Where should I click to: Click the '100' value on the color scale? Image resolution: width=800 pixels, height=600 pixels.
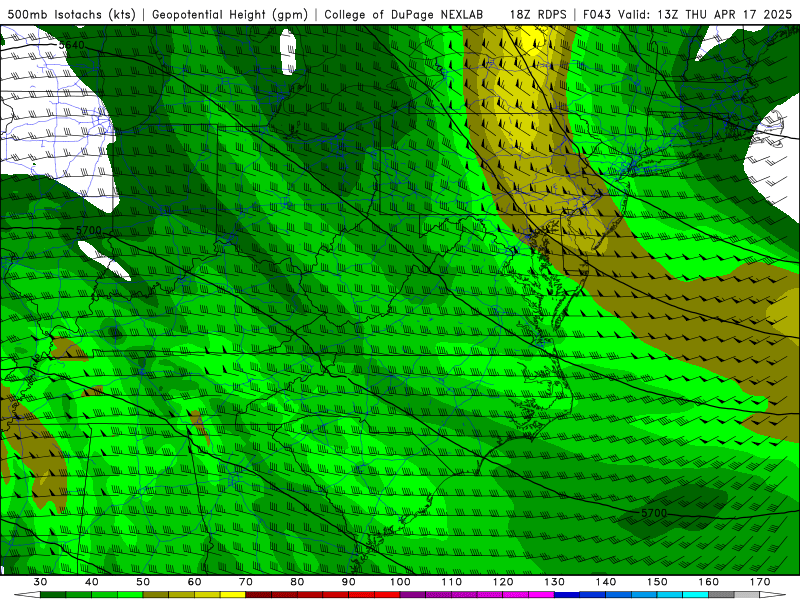(x=400, y=582)
